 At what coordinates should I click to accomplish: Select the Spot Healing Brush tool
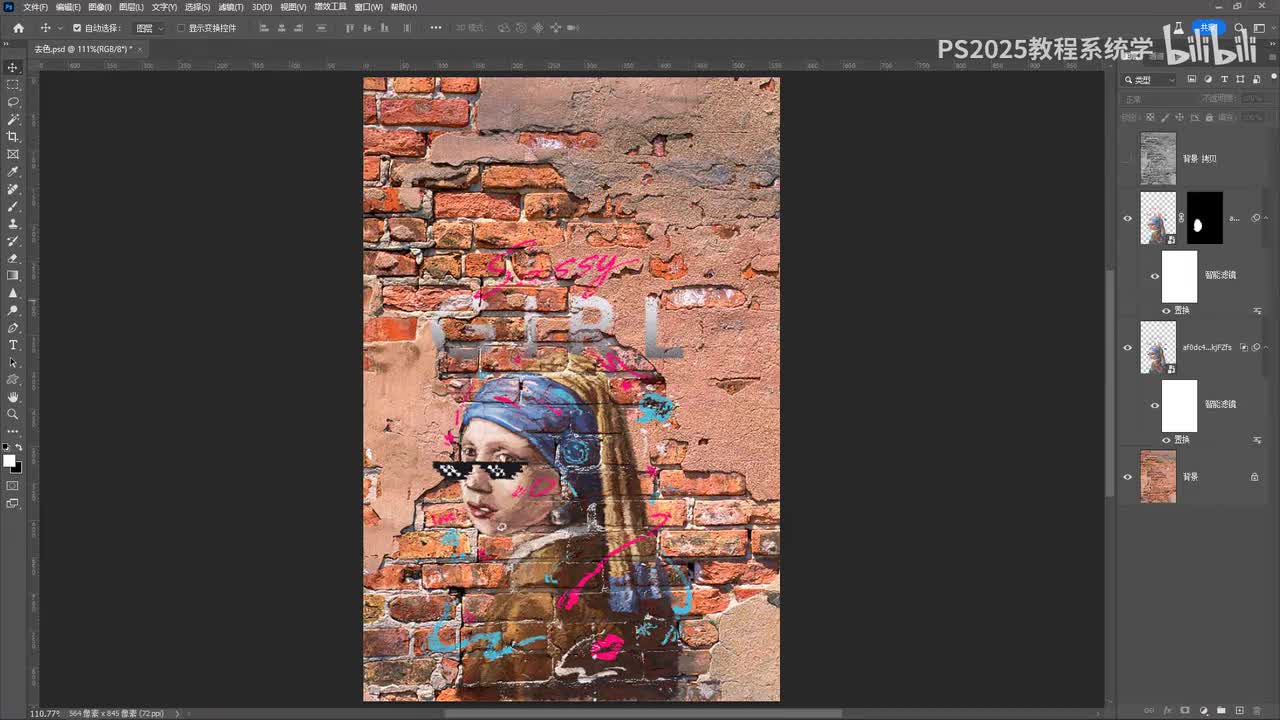(13, 189)
